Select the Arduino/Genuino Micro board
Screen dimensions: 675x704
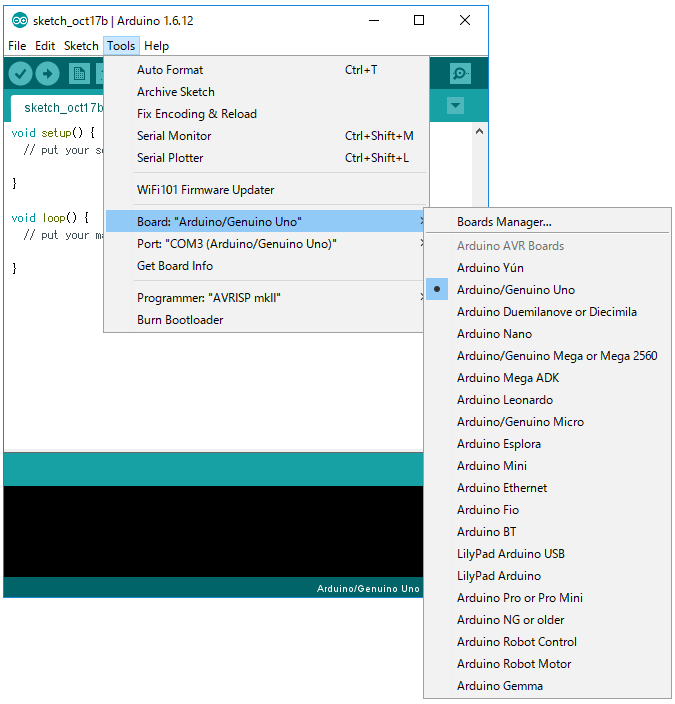point(547,422)
